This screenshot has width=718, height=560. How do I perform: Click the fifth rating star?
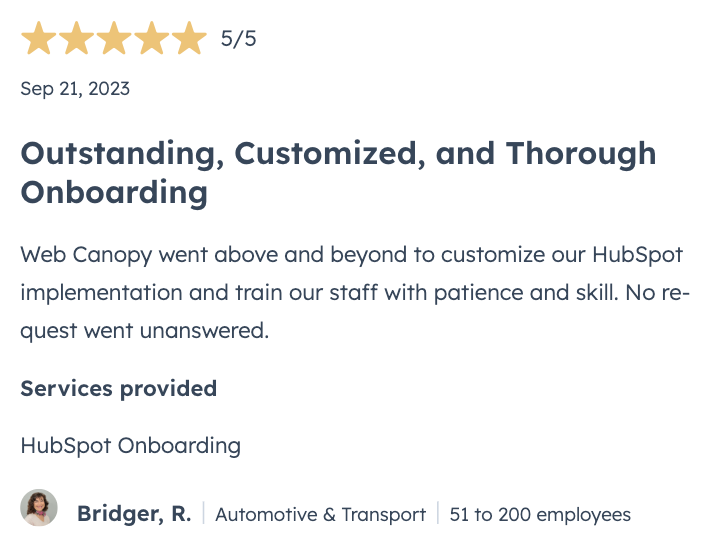tap(189, 38)
